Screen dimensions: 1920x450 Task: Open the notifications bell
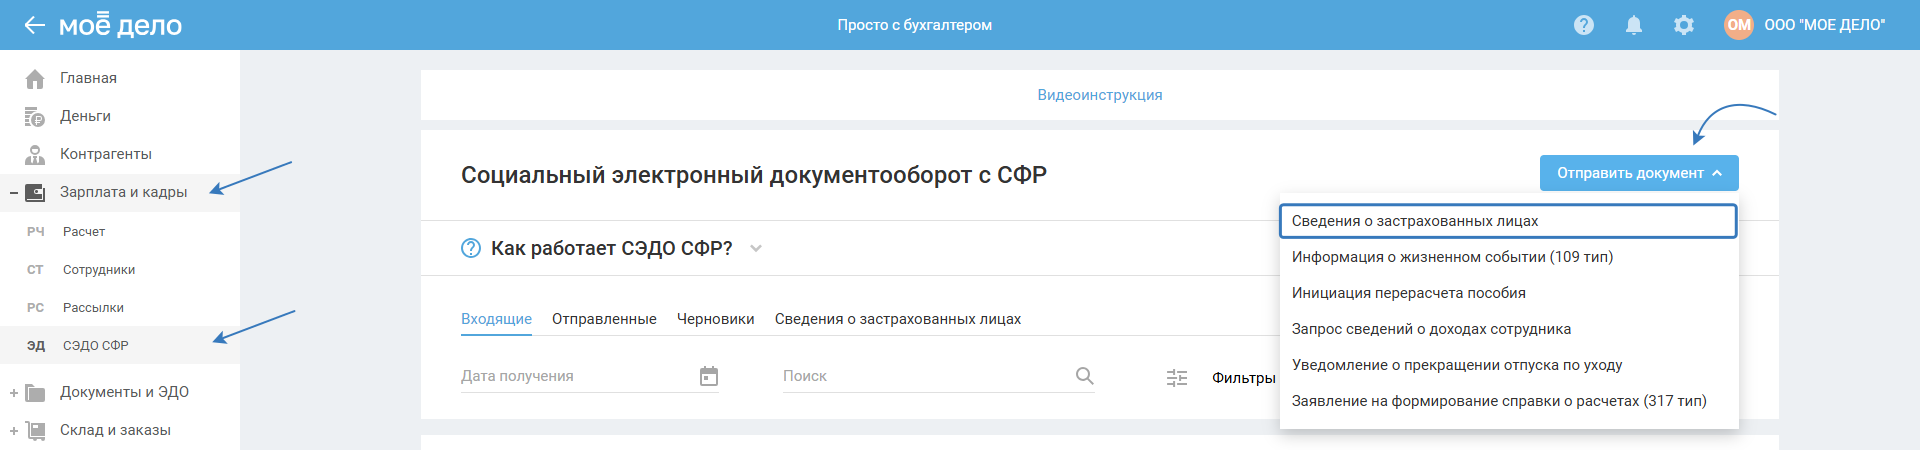point(1634,25)
